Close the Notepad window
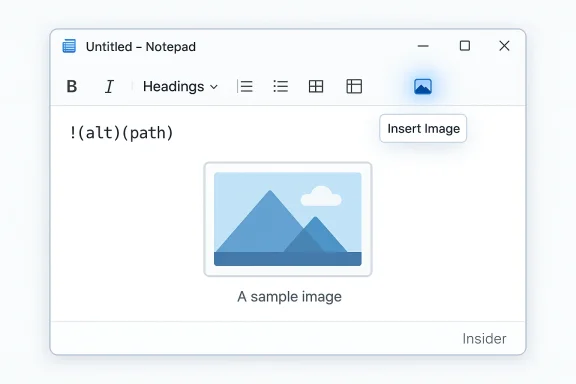 [504, 46]
